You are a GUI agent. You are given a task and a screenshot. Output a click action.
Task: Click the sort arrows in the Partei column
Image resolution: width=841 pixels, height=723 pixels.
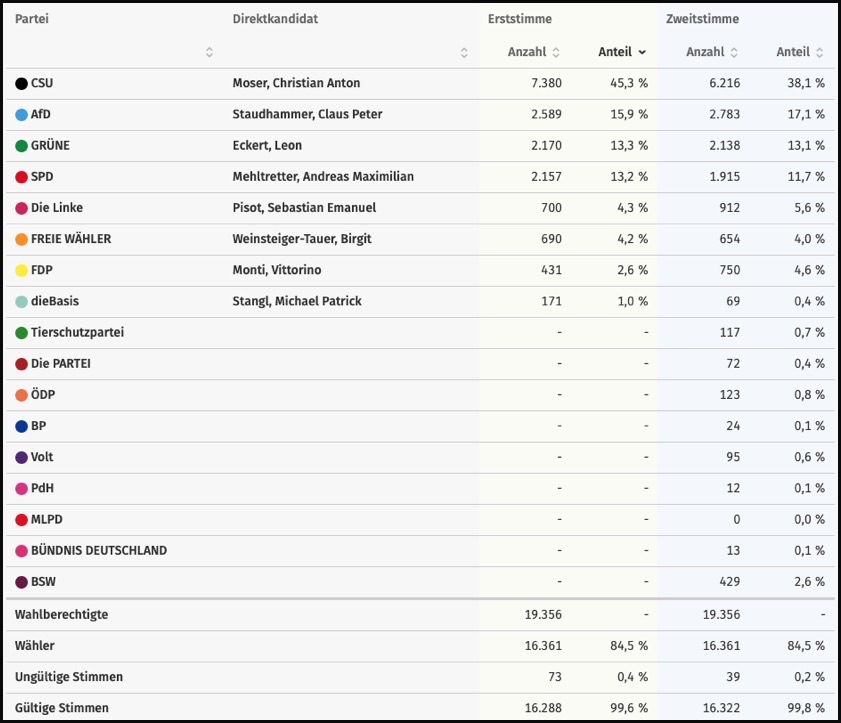[209, 52]
